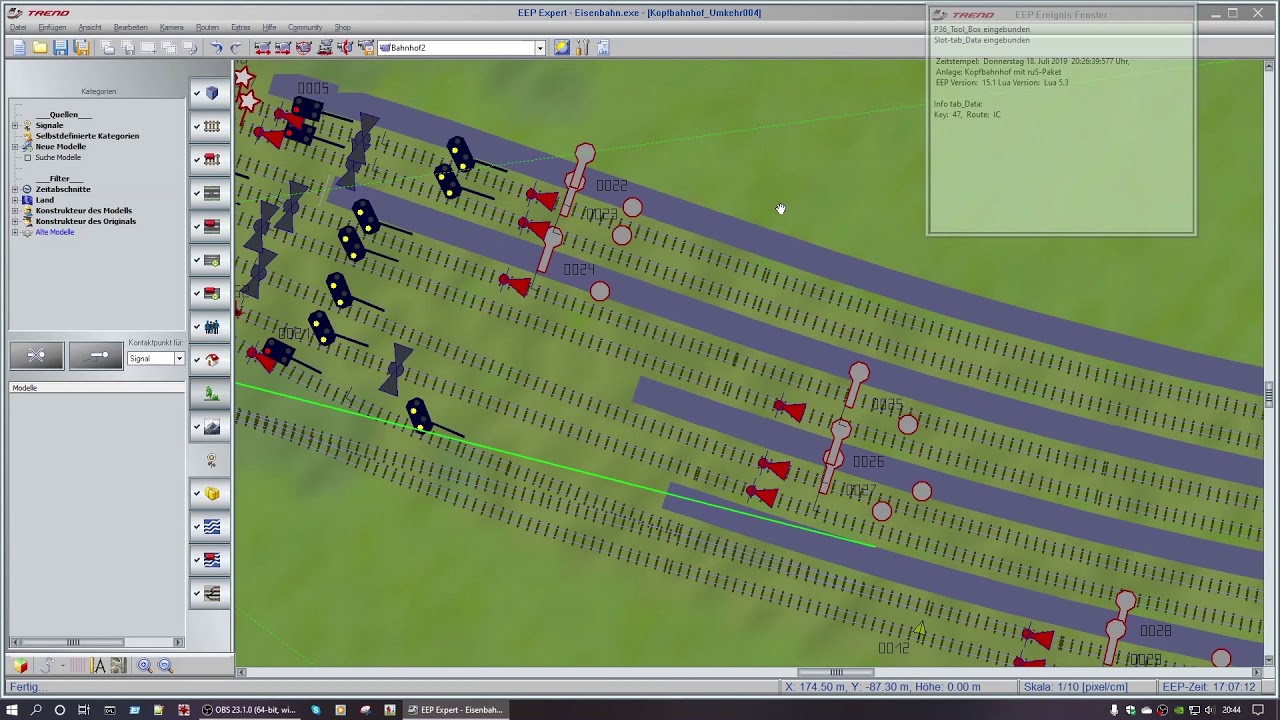This screenshot has width=1280, height=720.
Task: Select the rail track editor icon
Action: (x=212, y=127)
